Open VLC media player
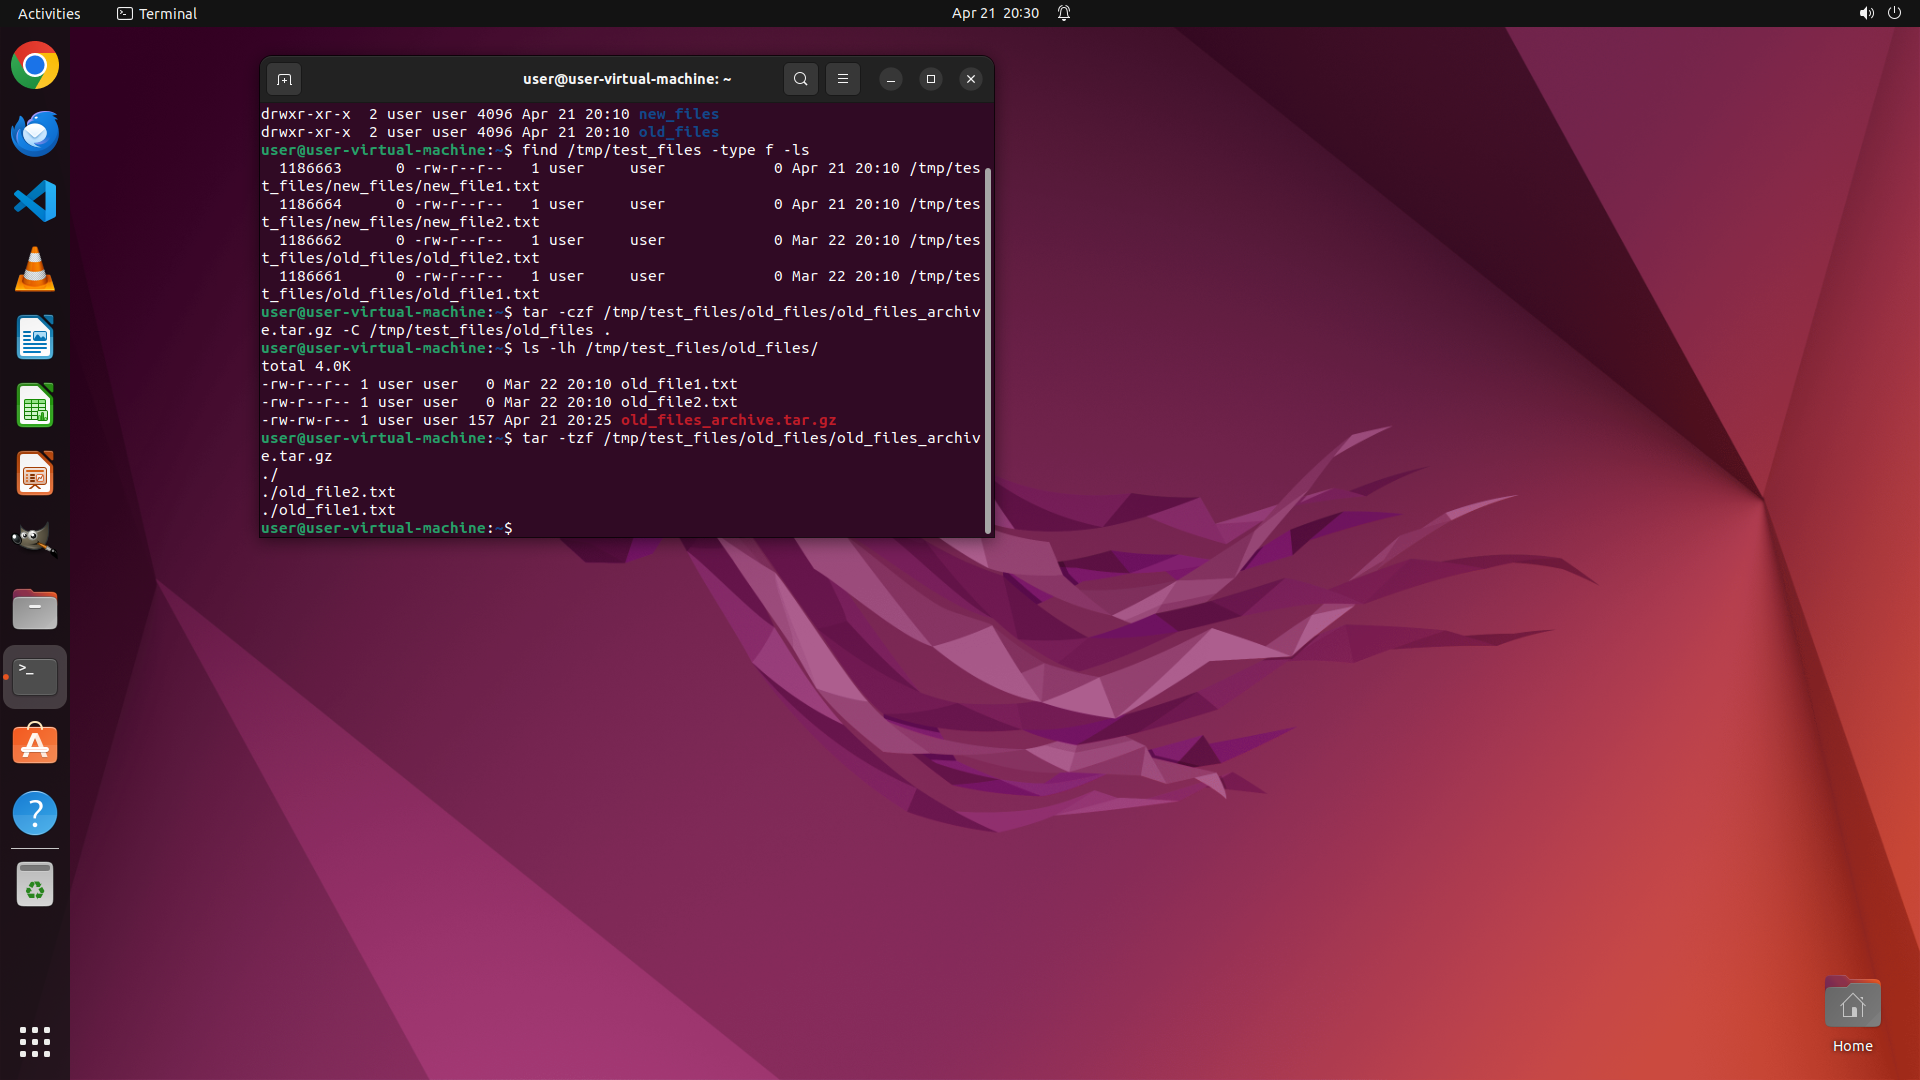1920x1080 pixels. point(35,269)
